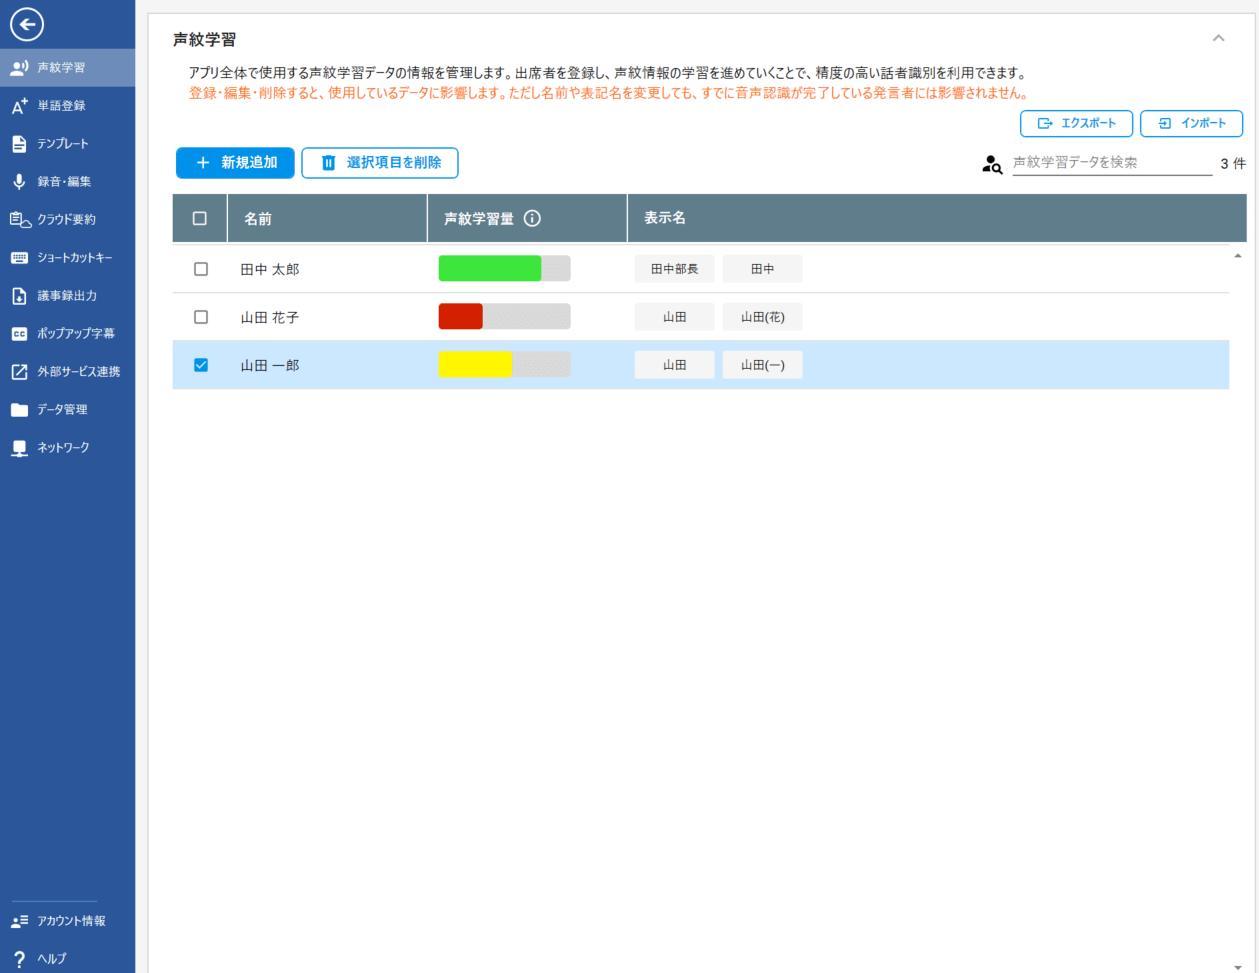Toggle the select-all checkbox in table header
Viewport: 1259px width, 973px height.
coord(200,218)
